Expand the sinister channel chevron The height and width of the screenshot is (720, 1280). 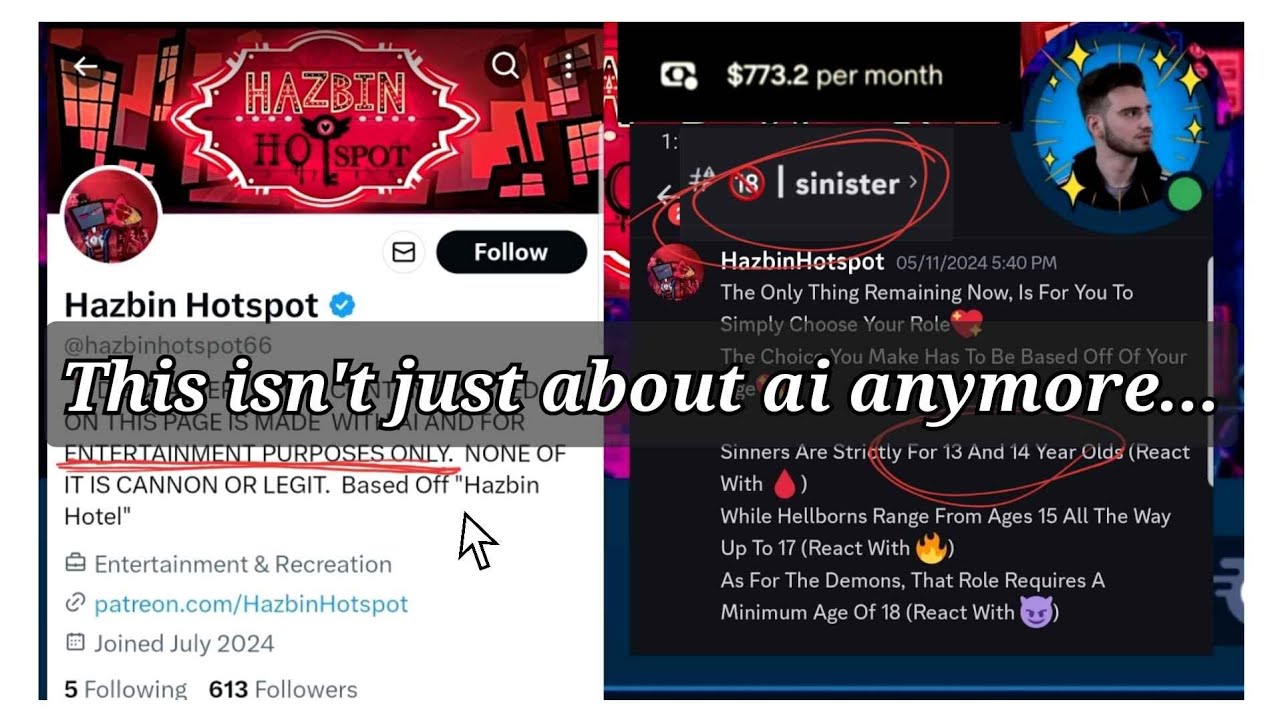pos(912,183)
